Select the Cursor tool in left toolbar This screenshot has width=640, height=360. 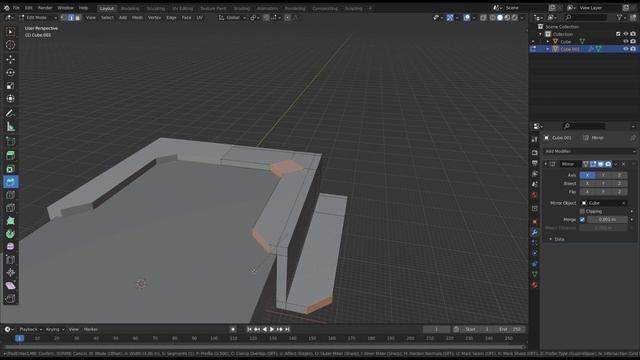click(11, 45)
